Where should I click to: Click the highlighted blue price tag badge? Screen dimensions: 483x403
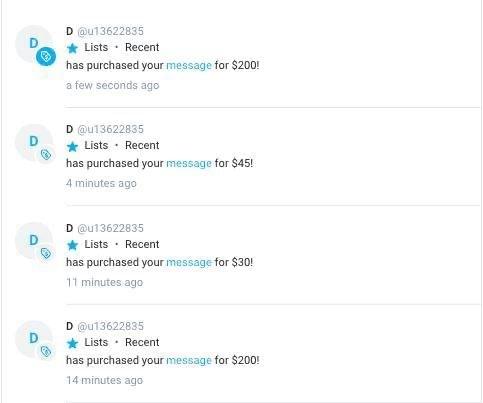[x=46, y=56]
